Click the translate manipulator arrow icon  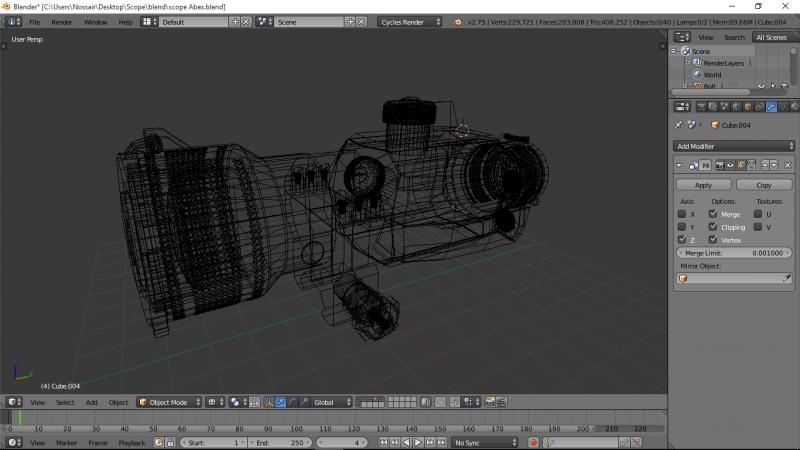(x=280, y=402)
